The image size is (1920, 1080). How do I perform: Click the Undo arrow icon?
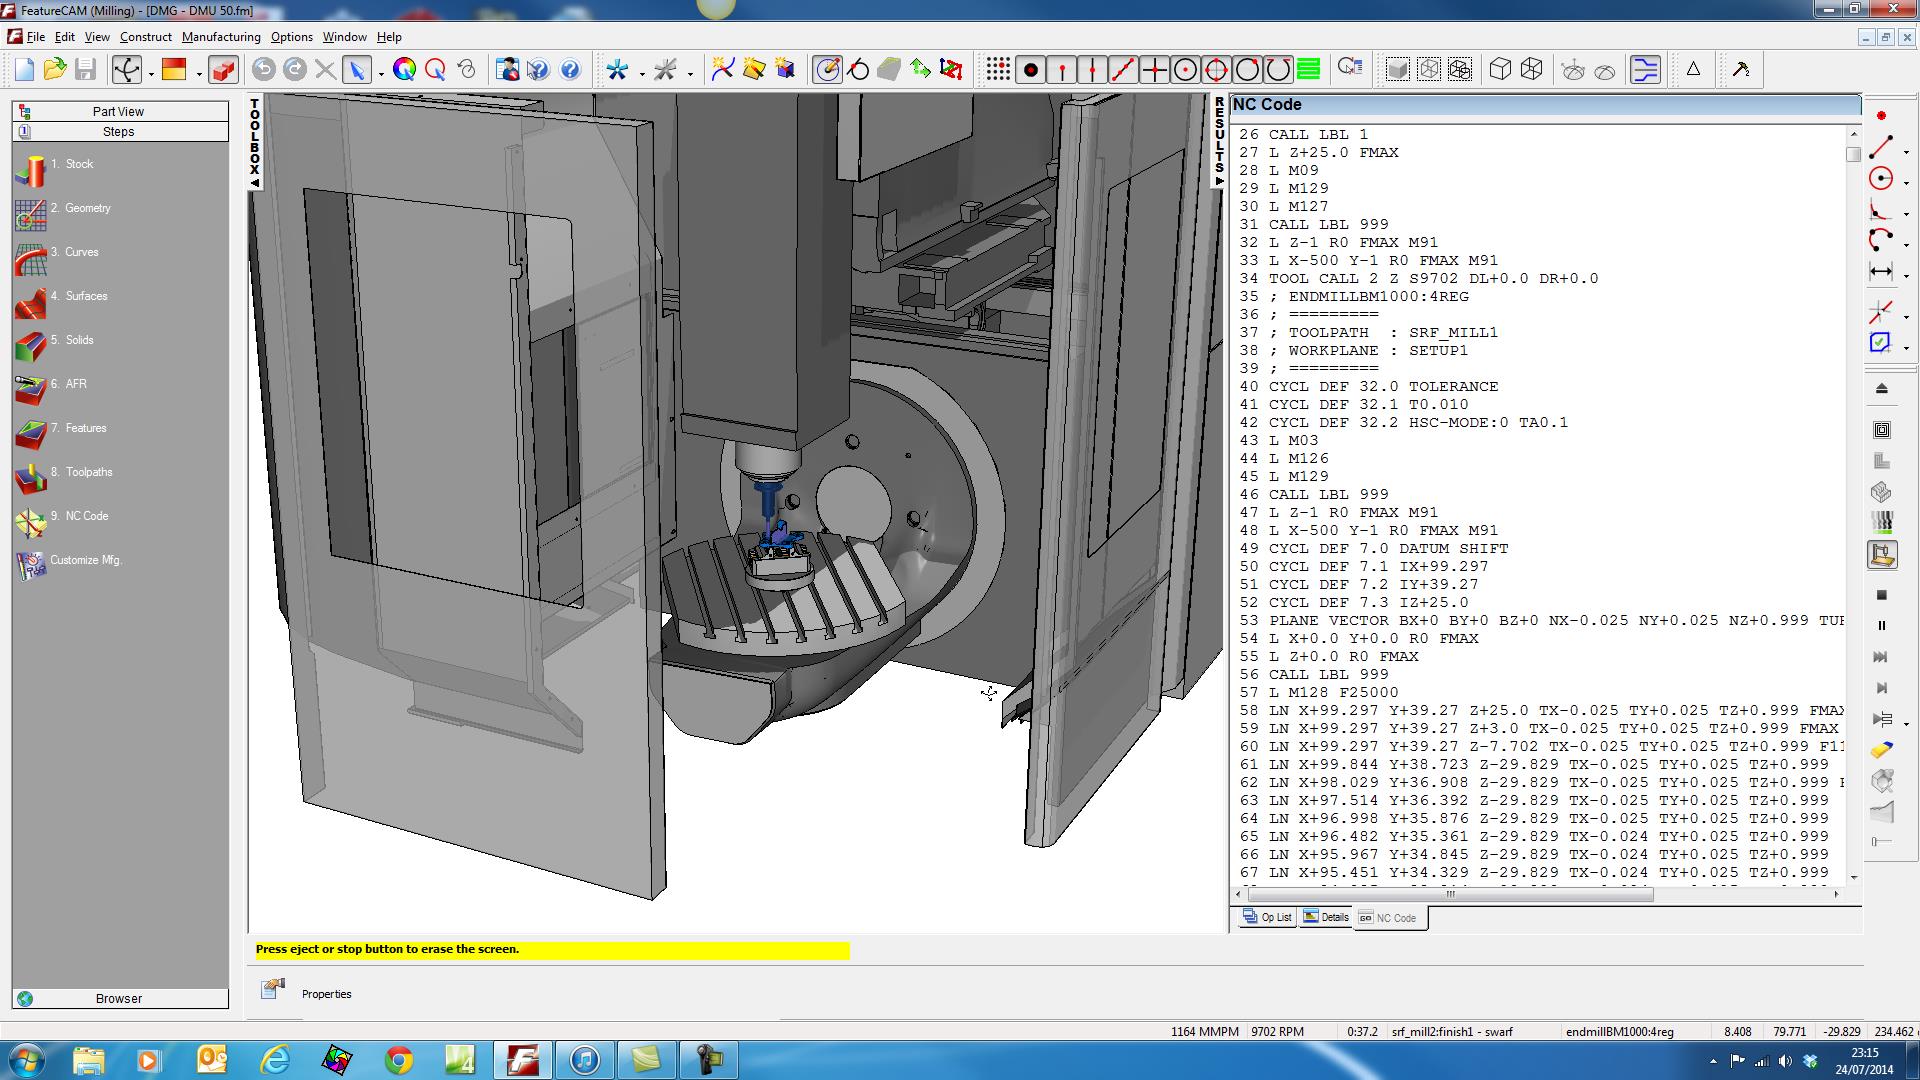pos(264,69)
